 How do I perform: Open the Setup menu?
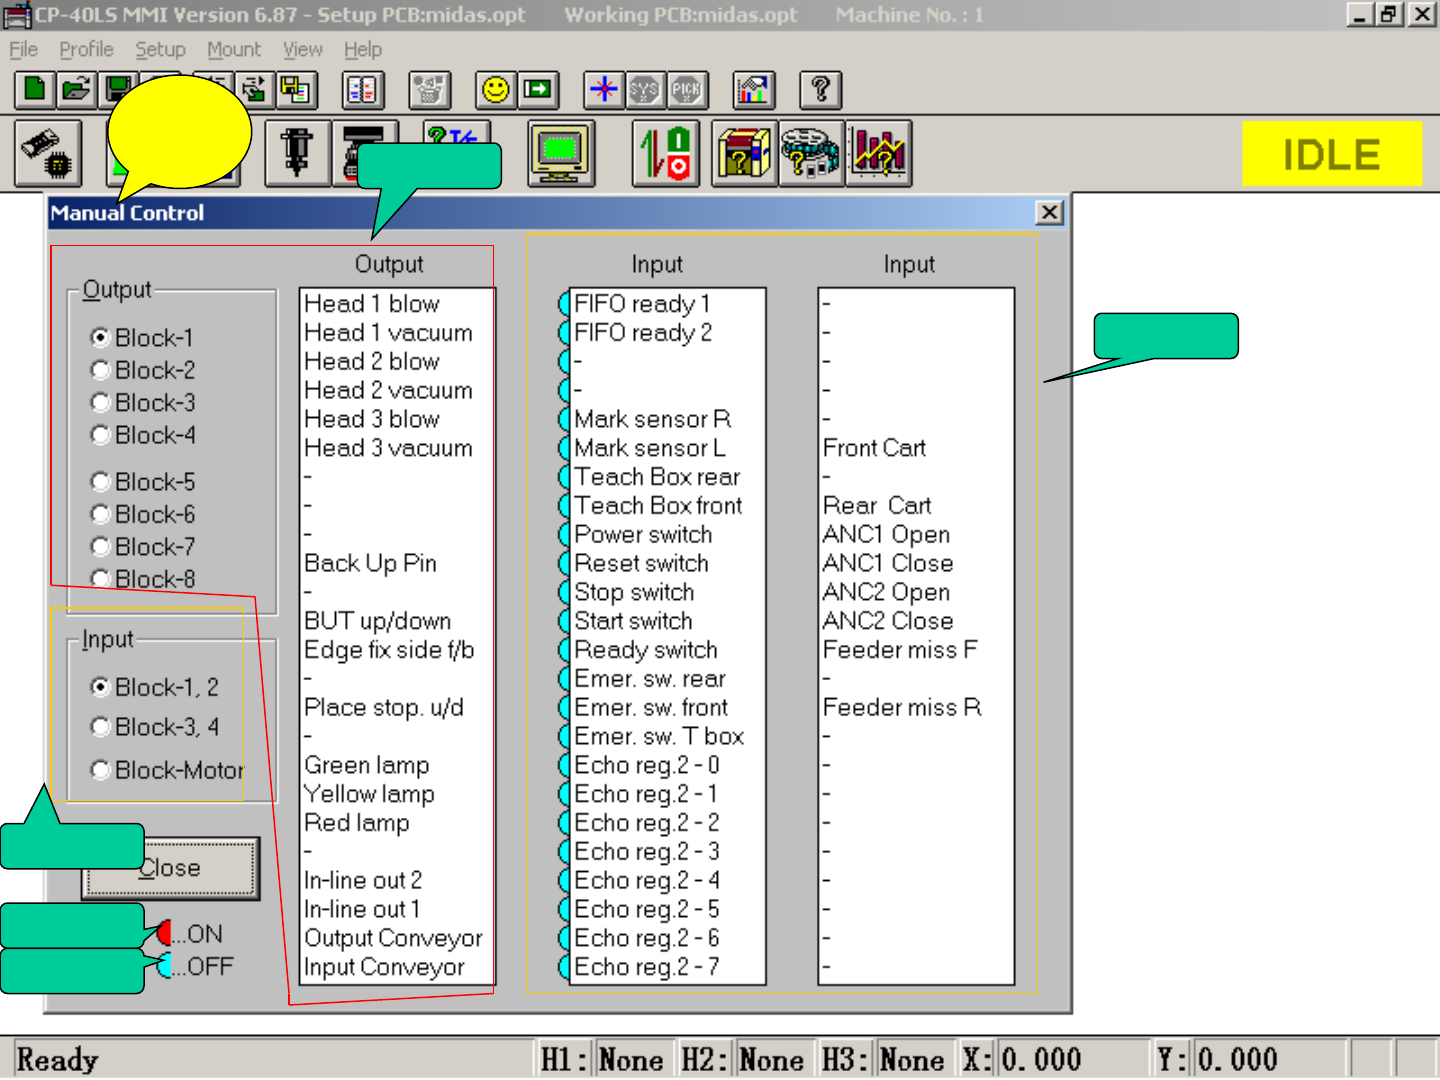[x=160, y=49]
